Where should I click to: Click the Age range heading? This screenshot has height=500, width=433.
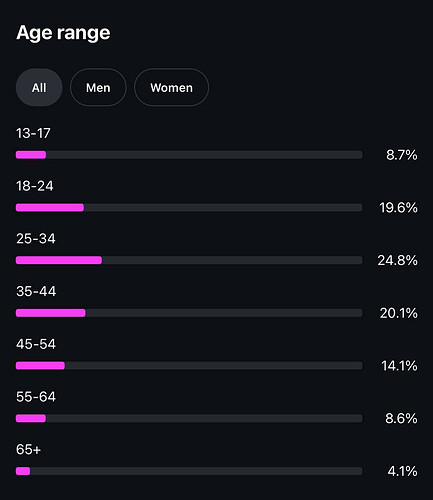(63, 33)
